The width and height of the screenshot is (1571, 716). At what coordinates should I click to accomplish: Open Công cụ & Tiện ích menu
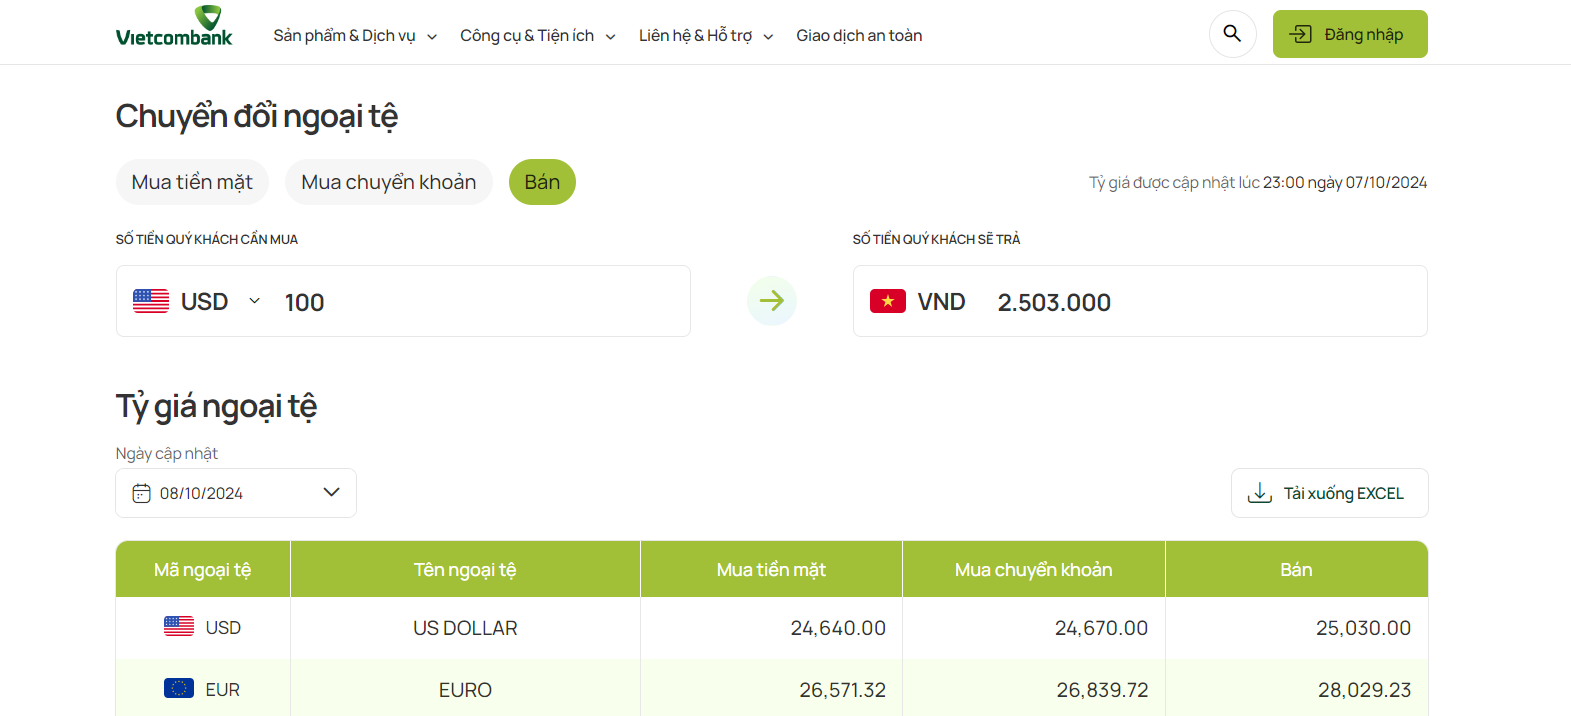[x=537, y=35]
